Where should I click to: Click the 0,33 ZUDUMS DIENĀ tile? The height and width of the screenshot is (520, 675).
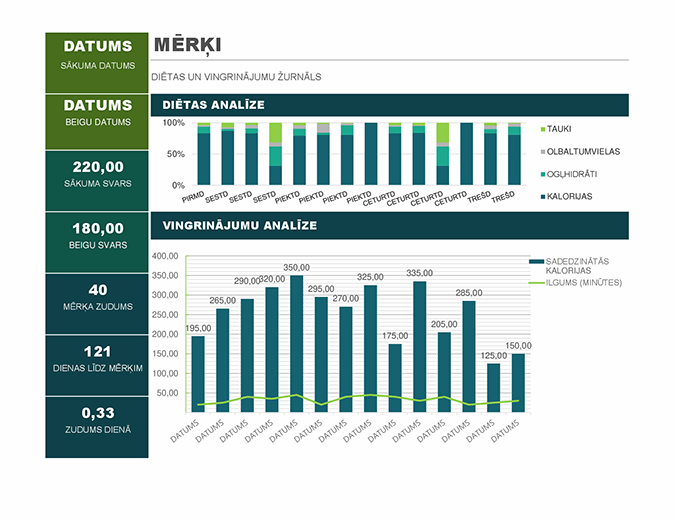point(97,419)
